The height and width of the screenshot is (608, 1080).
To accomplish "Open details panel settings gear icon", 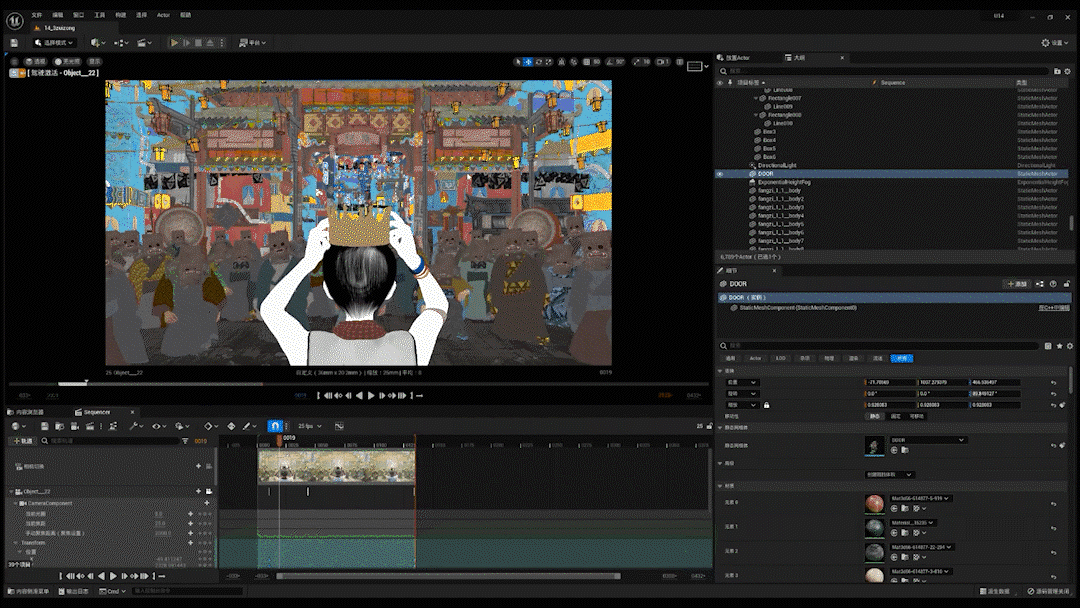I will click(1070, 346).
